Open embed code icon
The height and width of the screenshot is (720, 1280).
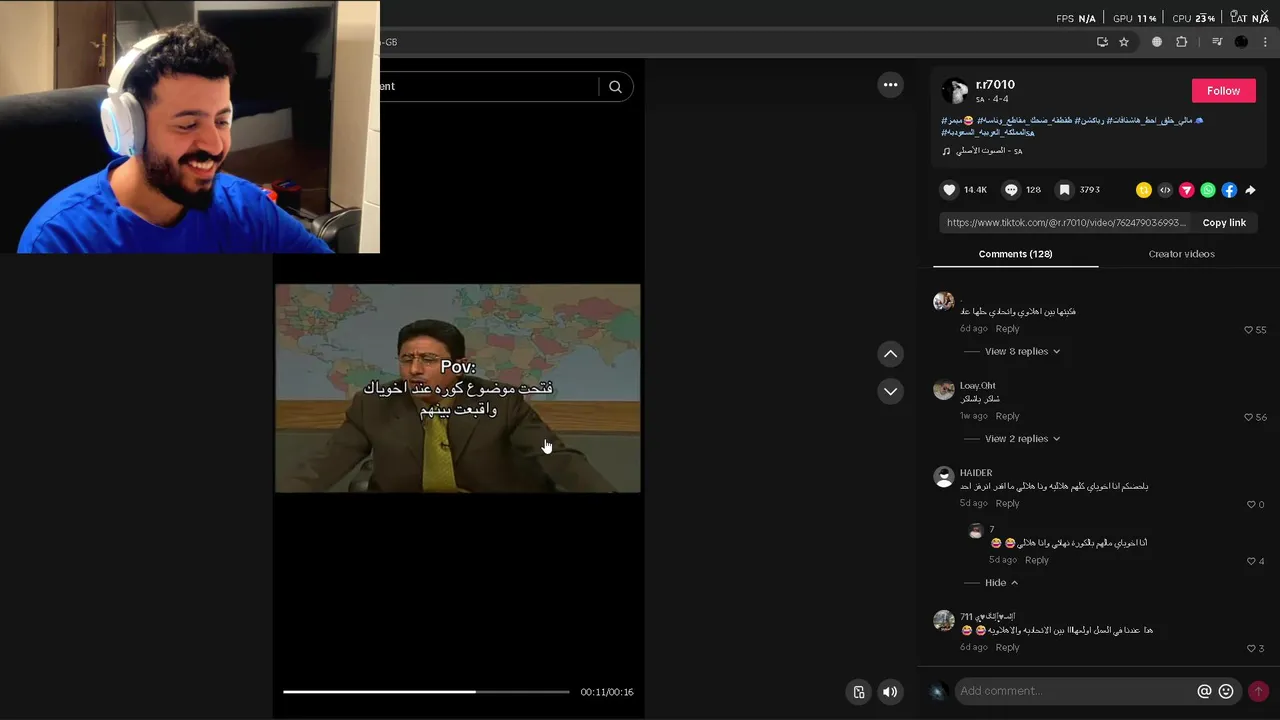point(1165,190)
